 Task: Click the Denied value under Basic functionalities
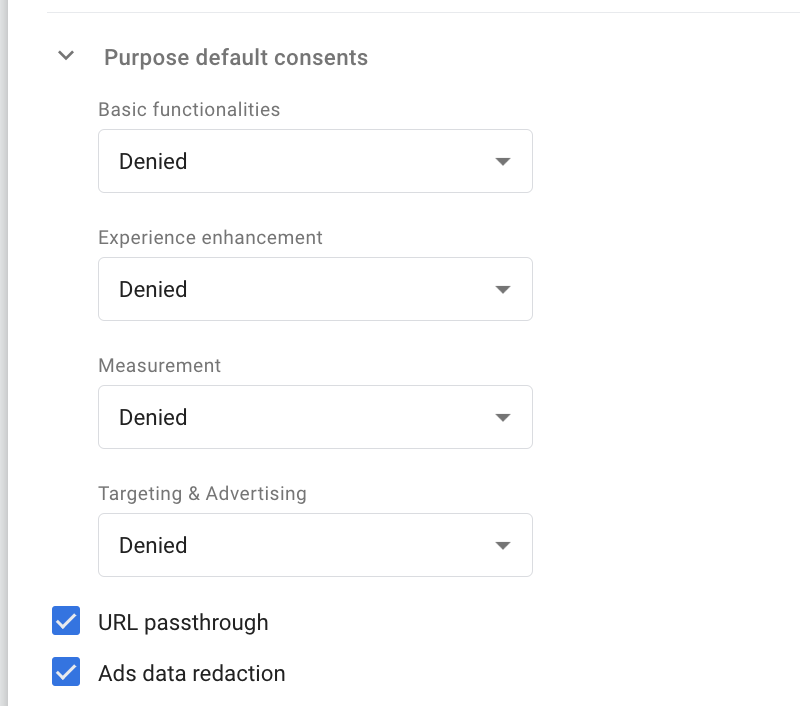click(x=153, y=161)
